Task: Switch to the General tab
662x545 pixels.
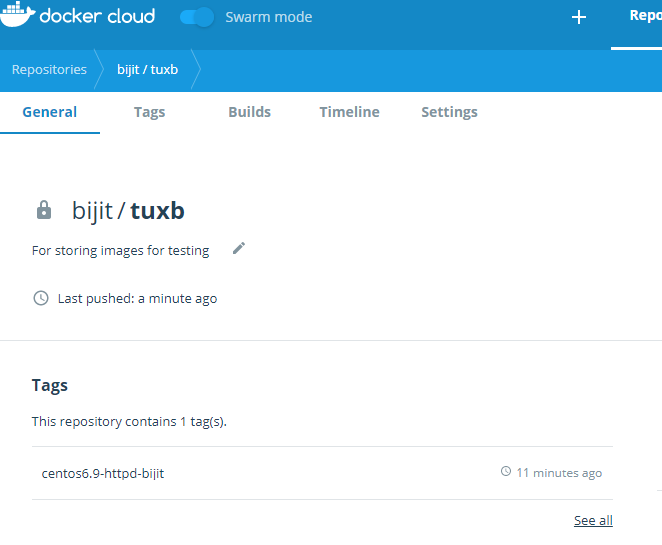Action: 49,112
